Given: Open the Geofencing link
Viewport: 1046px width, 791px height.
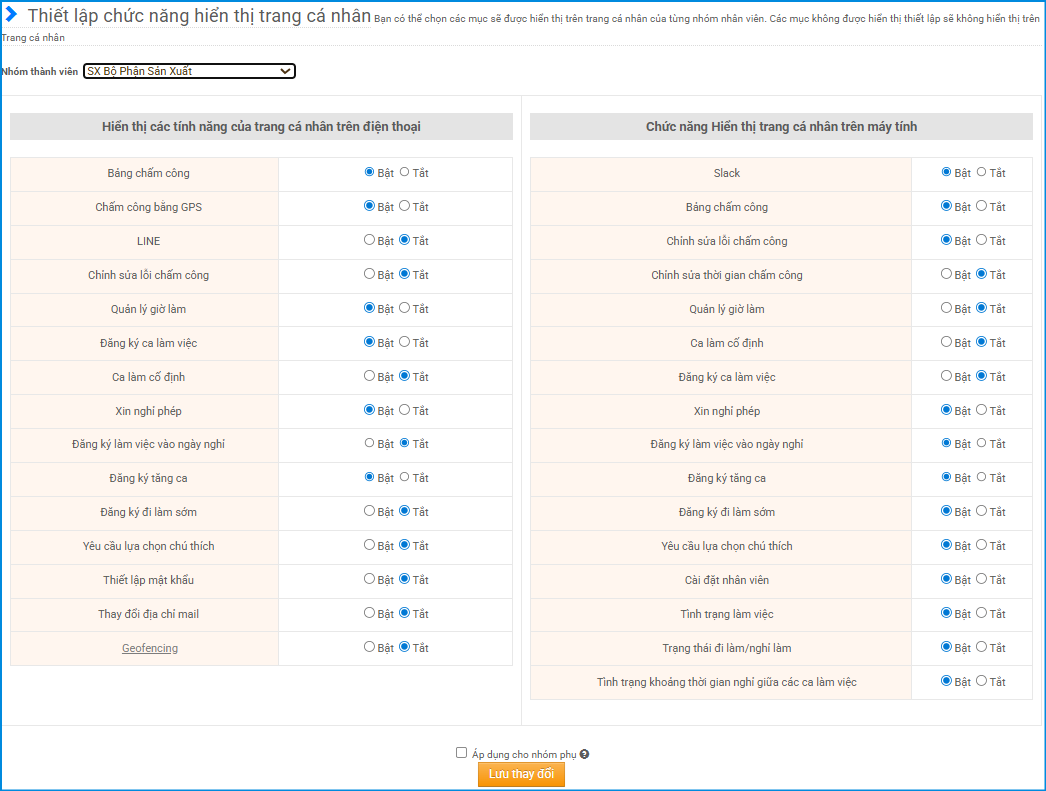Looking at the screenshot, I should pyautogui.click(x=150, y=648).
